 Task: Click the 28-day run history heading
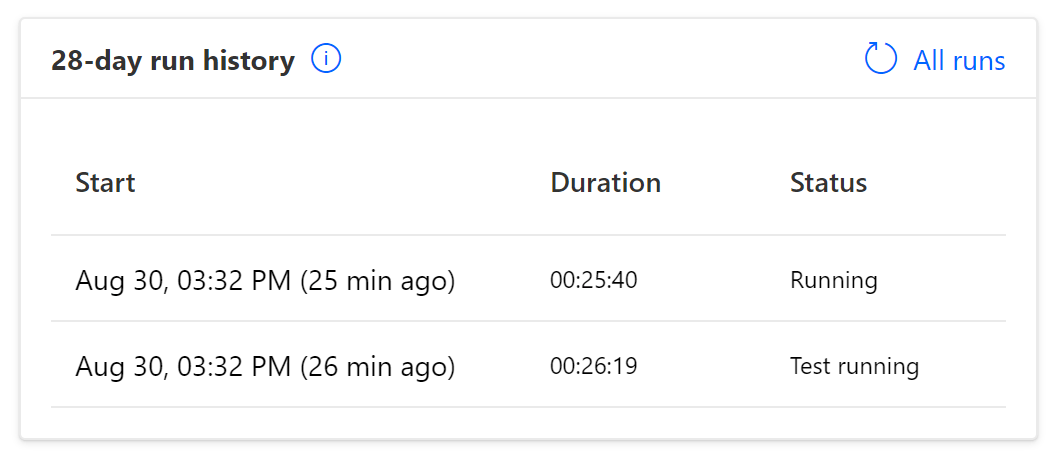(x=173, y=61)
